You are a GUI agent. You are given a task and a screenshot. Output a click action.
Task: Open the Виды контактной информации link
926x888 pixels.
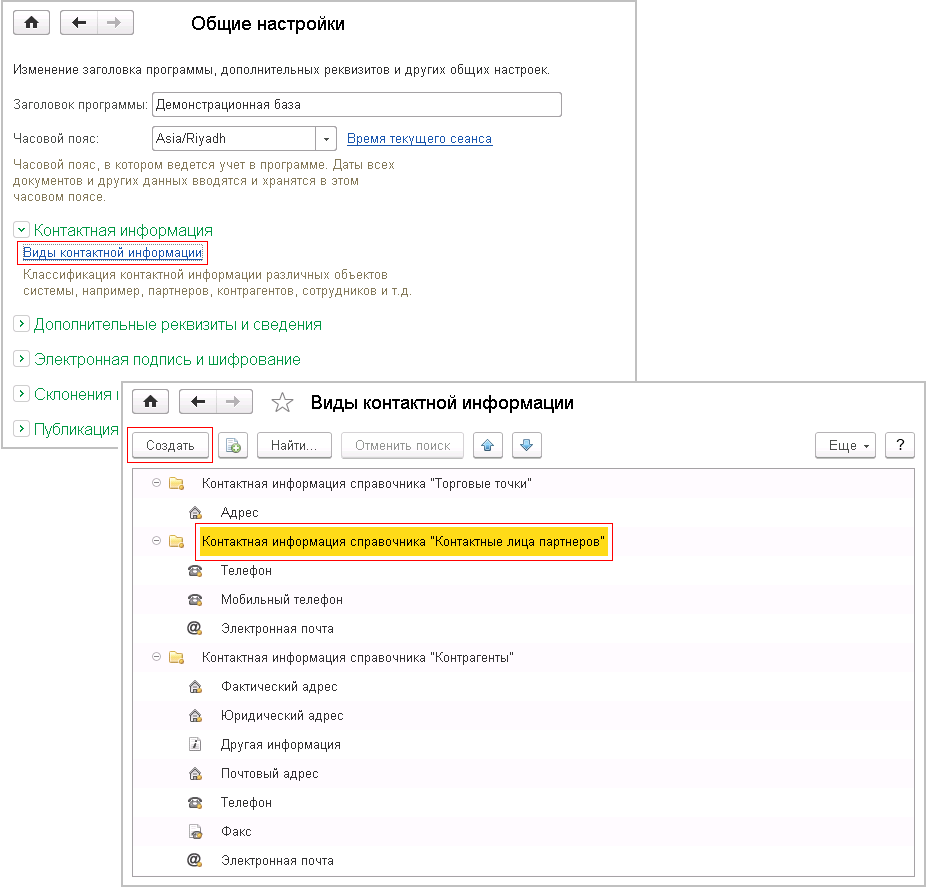tap(112, 252)
